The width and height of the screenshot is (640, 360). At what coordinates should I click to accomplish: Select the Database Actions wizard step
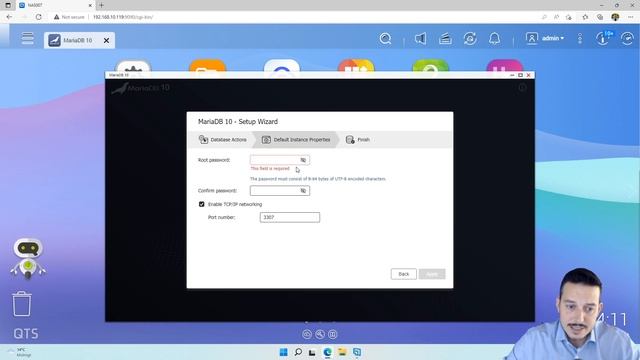point(222,140)
